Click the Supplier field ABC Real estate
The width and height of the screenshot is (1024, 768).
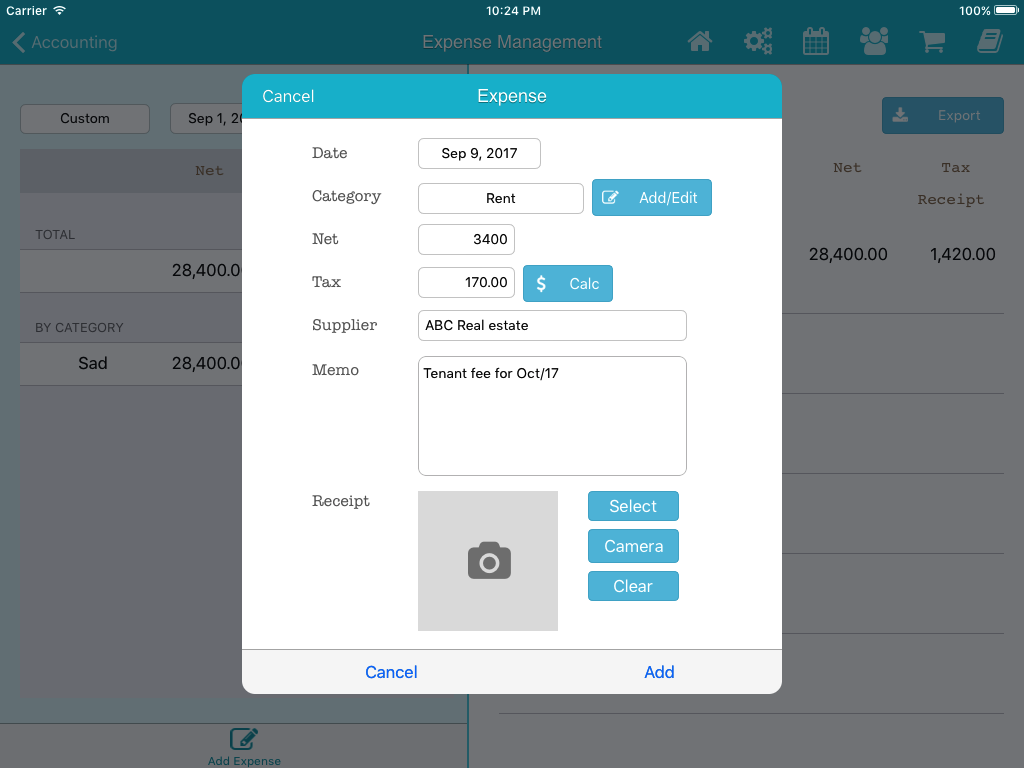tap(552, 326)
